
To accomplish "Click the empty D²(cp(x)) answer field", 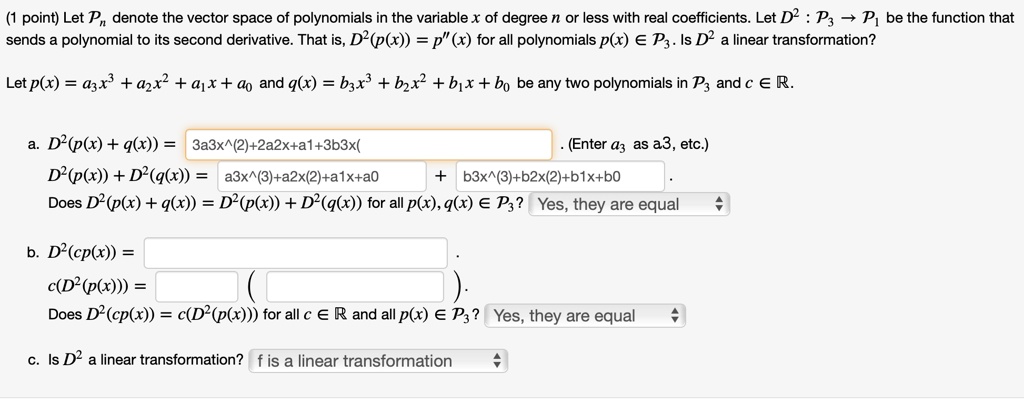I will coord(296,252).
